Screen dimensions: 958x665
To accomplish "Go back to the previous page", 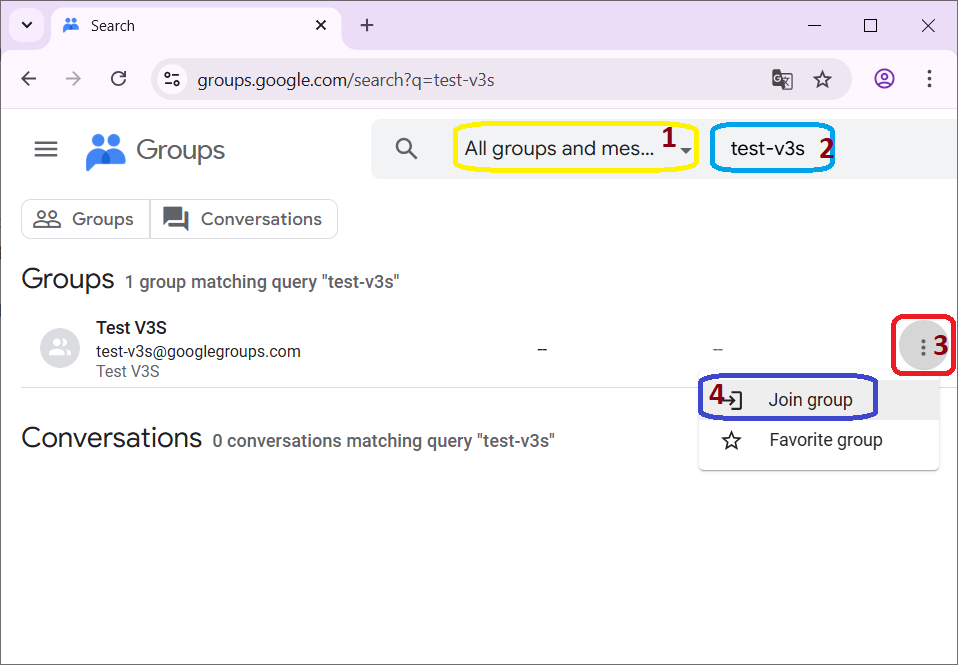I will [x=29, y=79].
